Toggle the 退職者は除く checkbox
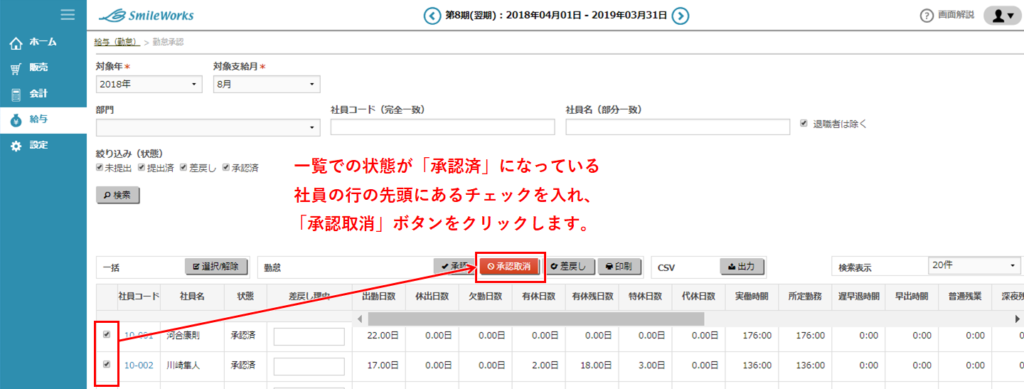Image resolution: width=1024 pixels, height=389 pixels. [805, 123]
